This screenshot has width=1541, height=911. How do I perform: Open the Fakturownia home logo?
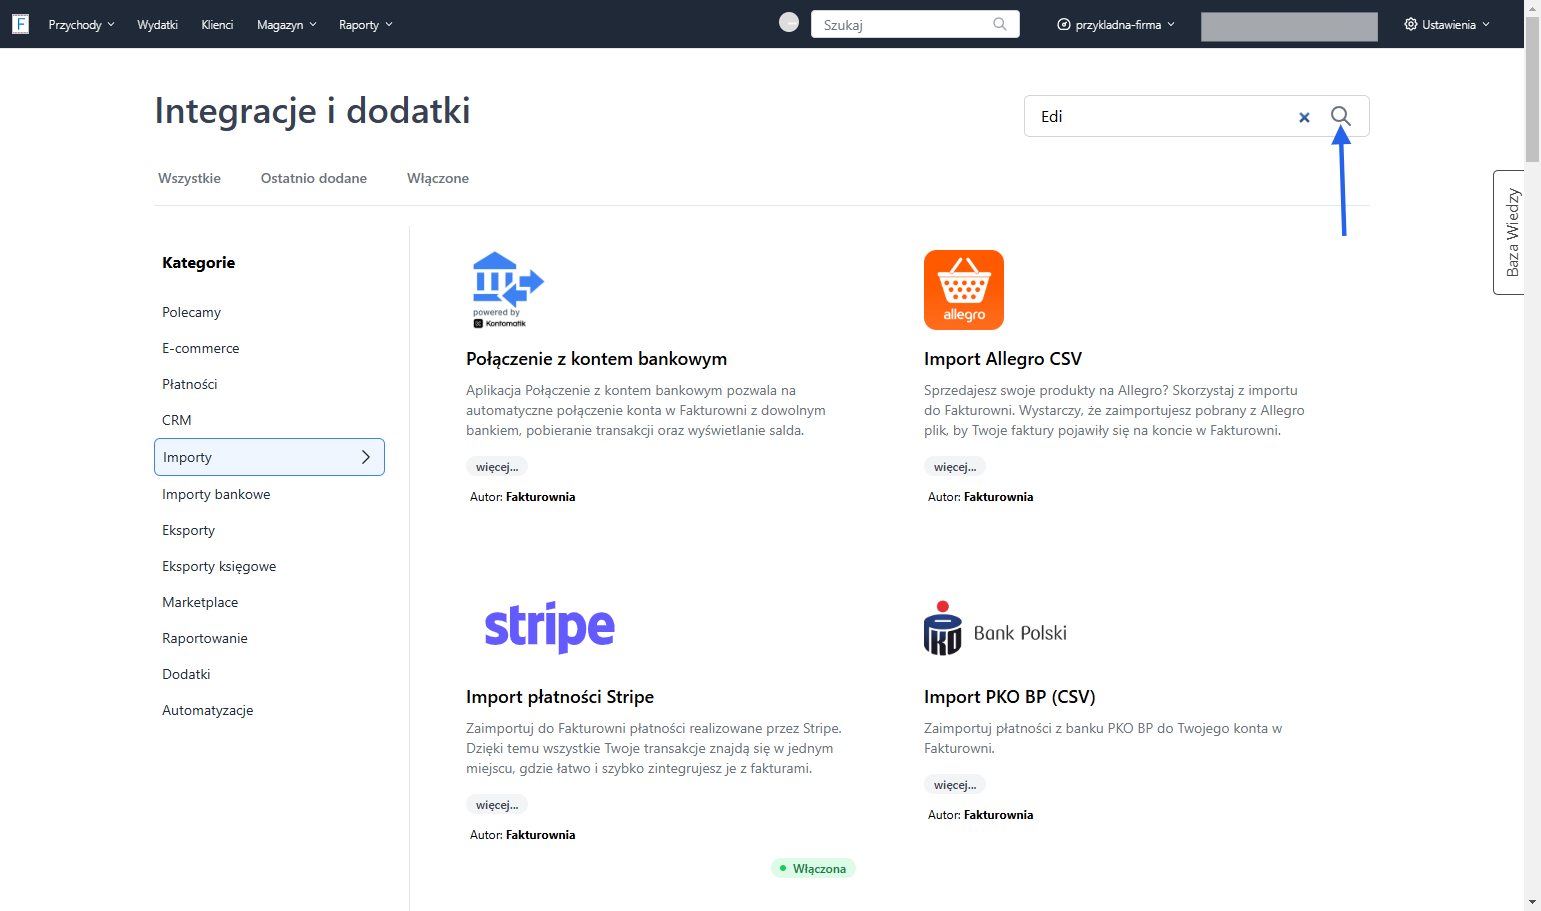(20, 24)
